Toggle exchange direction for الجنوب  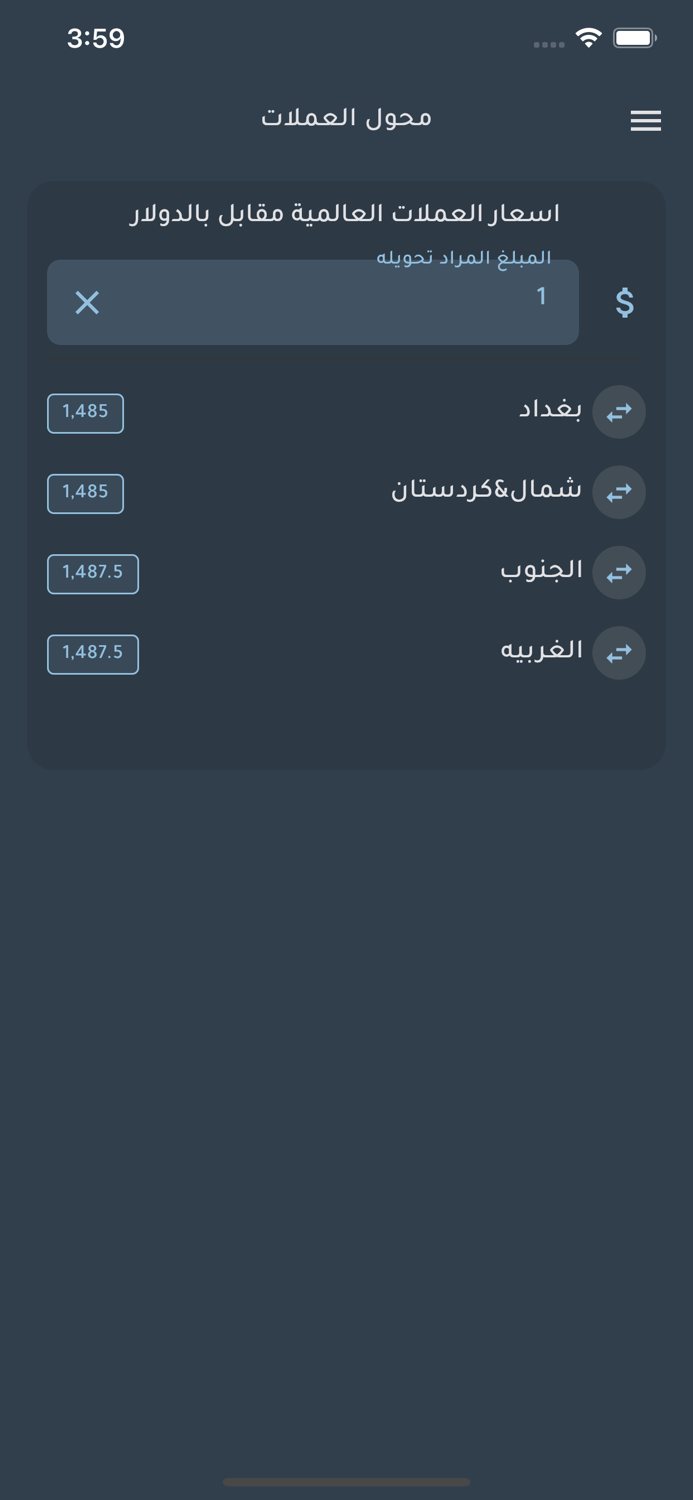click(x=618, y=572)
